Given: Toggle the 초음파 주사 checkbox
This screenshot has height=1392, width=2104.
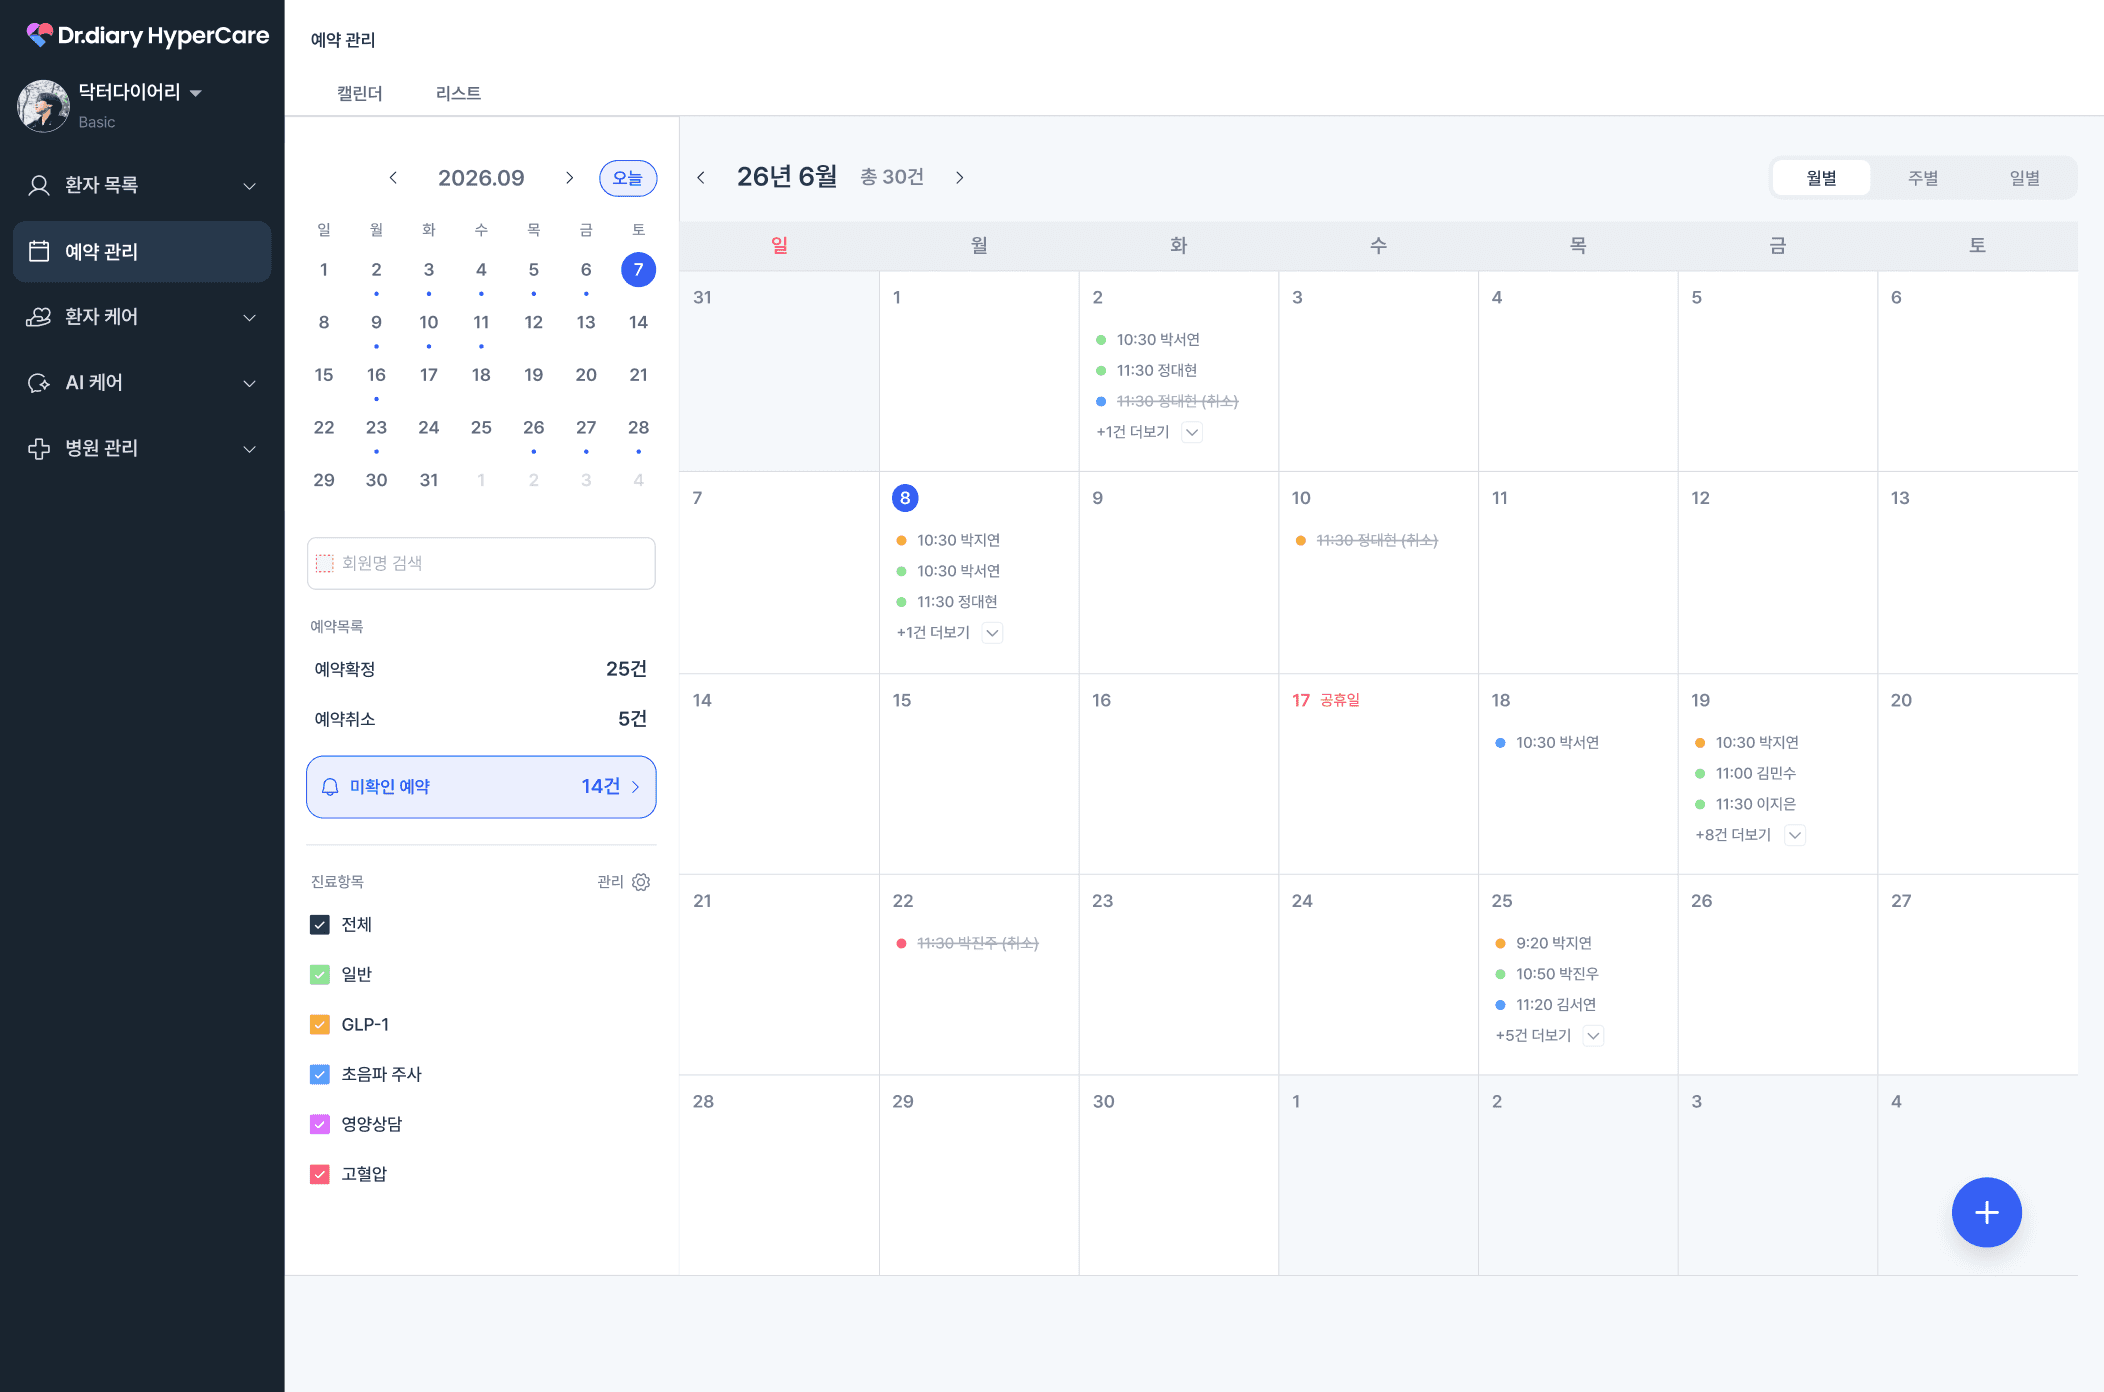Looking at the screenshot, I should (x=320, y=1074).
